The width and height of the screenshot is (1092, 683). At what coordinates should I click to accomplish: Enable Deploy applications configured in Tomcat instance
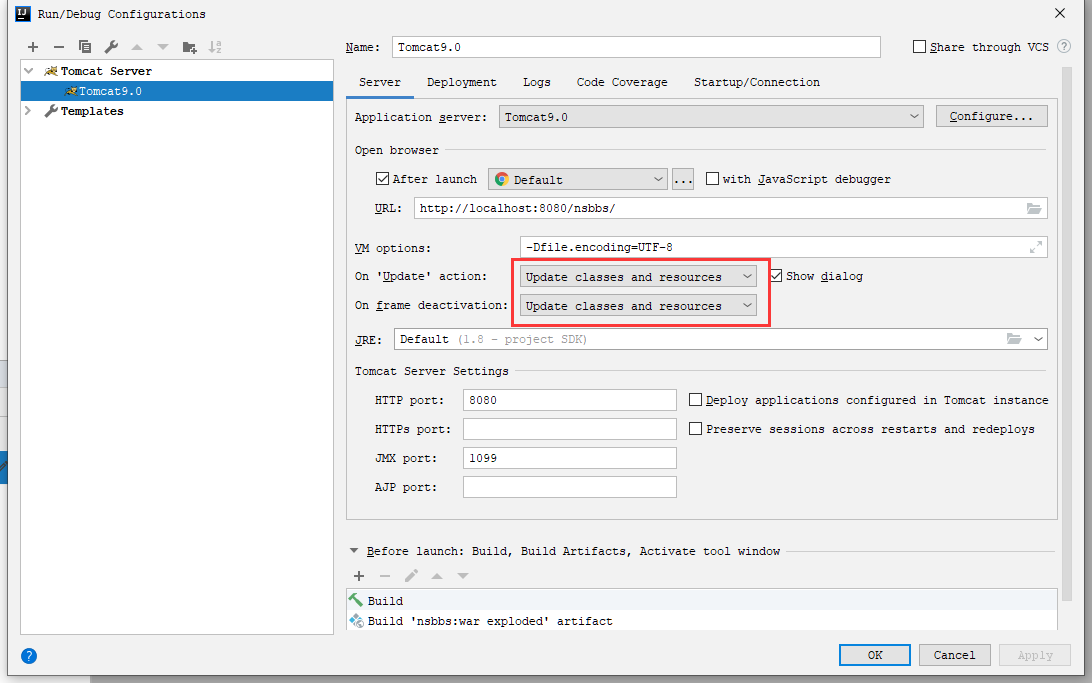[x=695, y=400]
